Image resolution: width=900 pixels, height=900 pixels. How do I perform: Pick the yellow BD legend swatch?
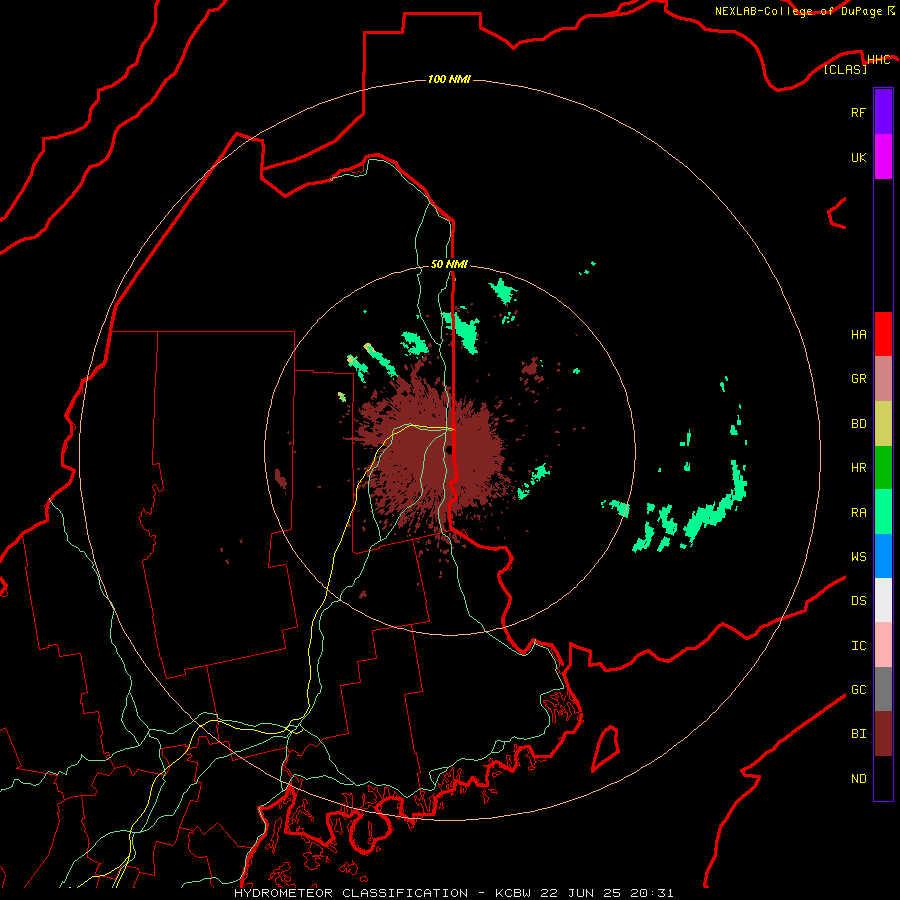pos(883,424)
